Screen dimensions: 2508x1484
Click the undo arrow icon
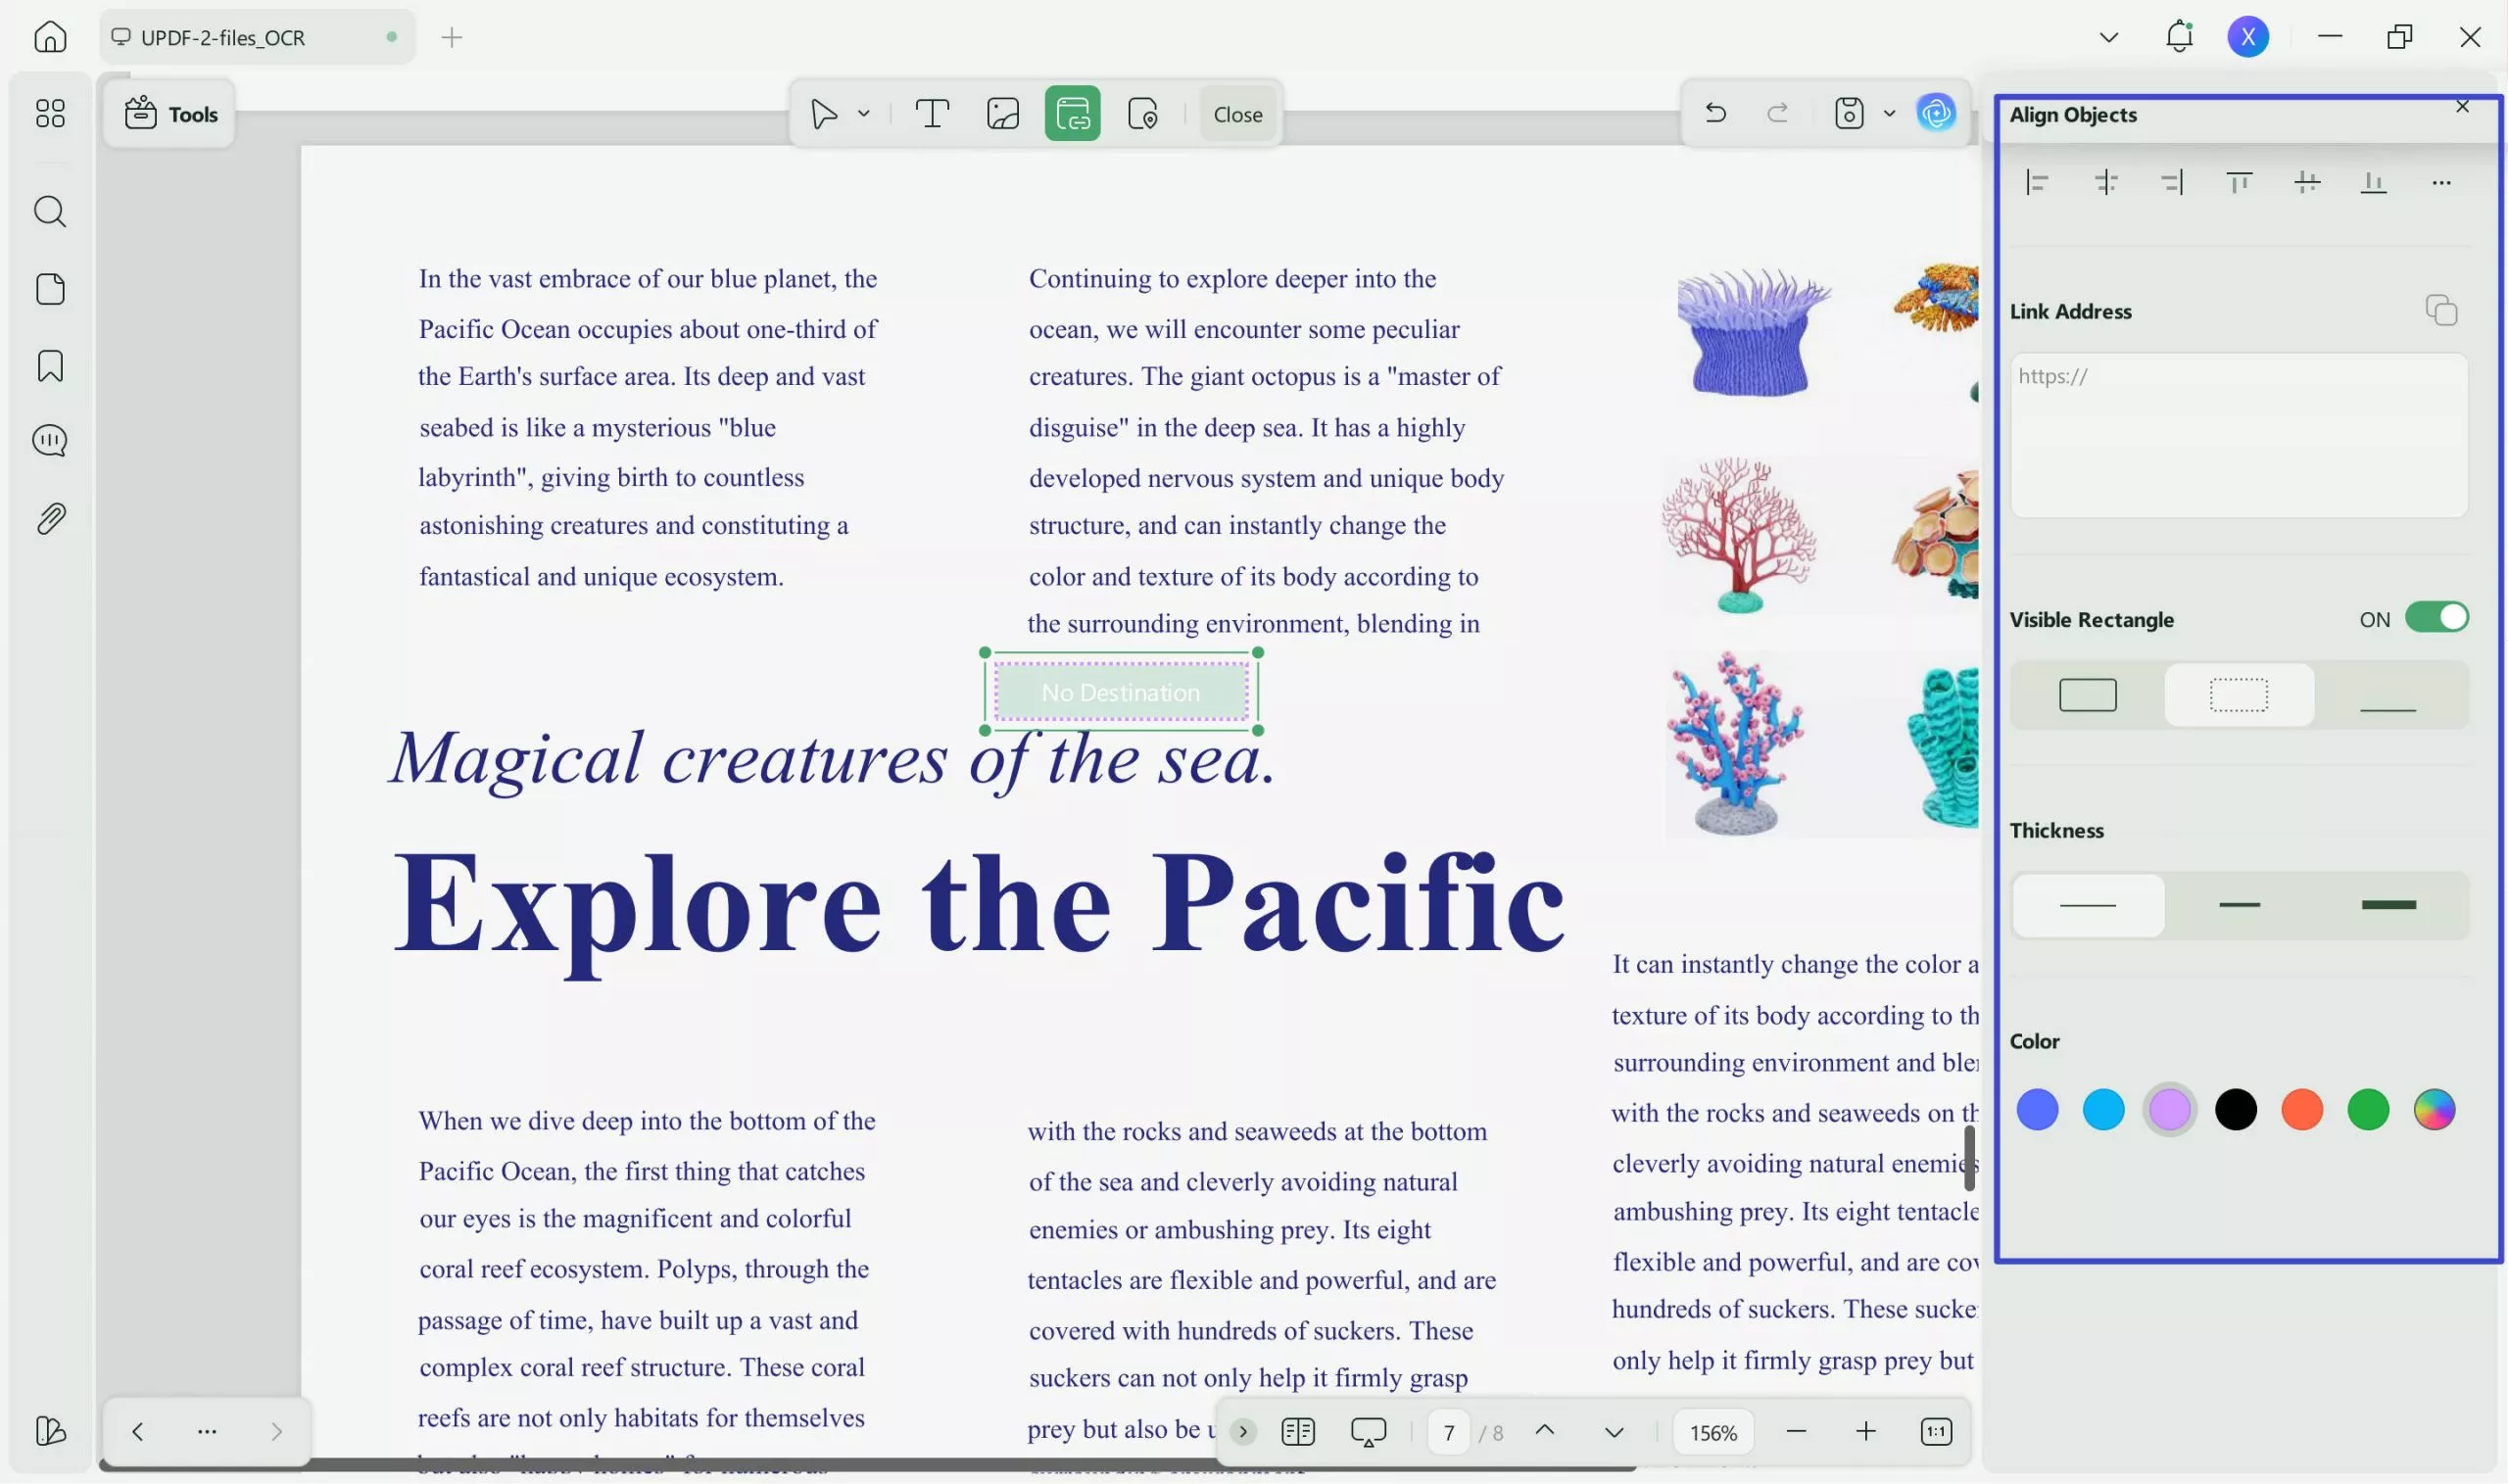(1715, 113)
